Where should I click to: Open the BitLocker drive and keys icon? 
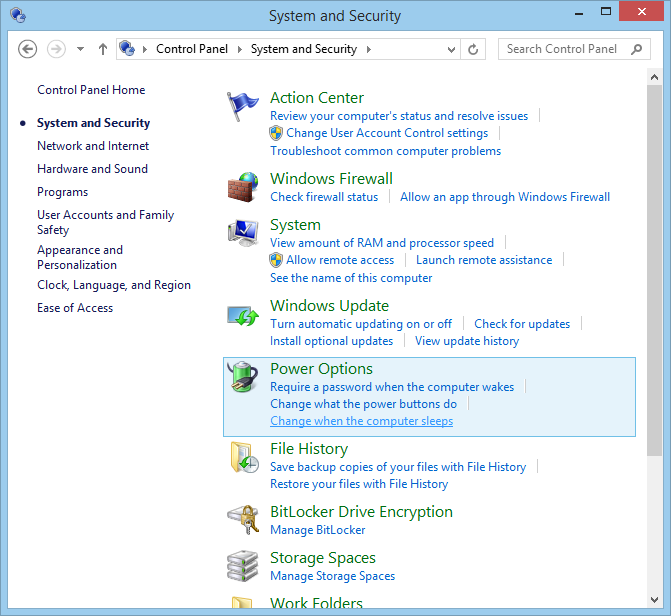click(x=243, y=520)
